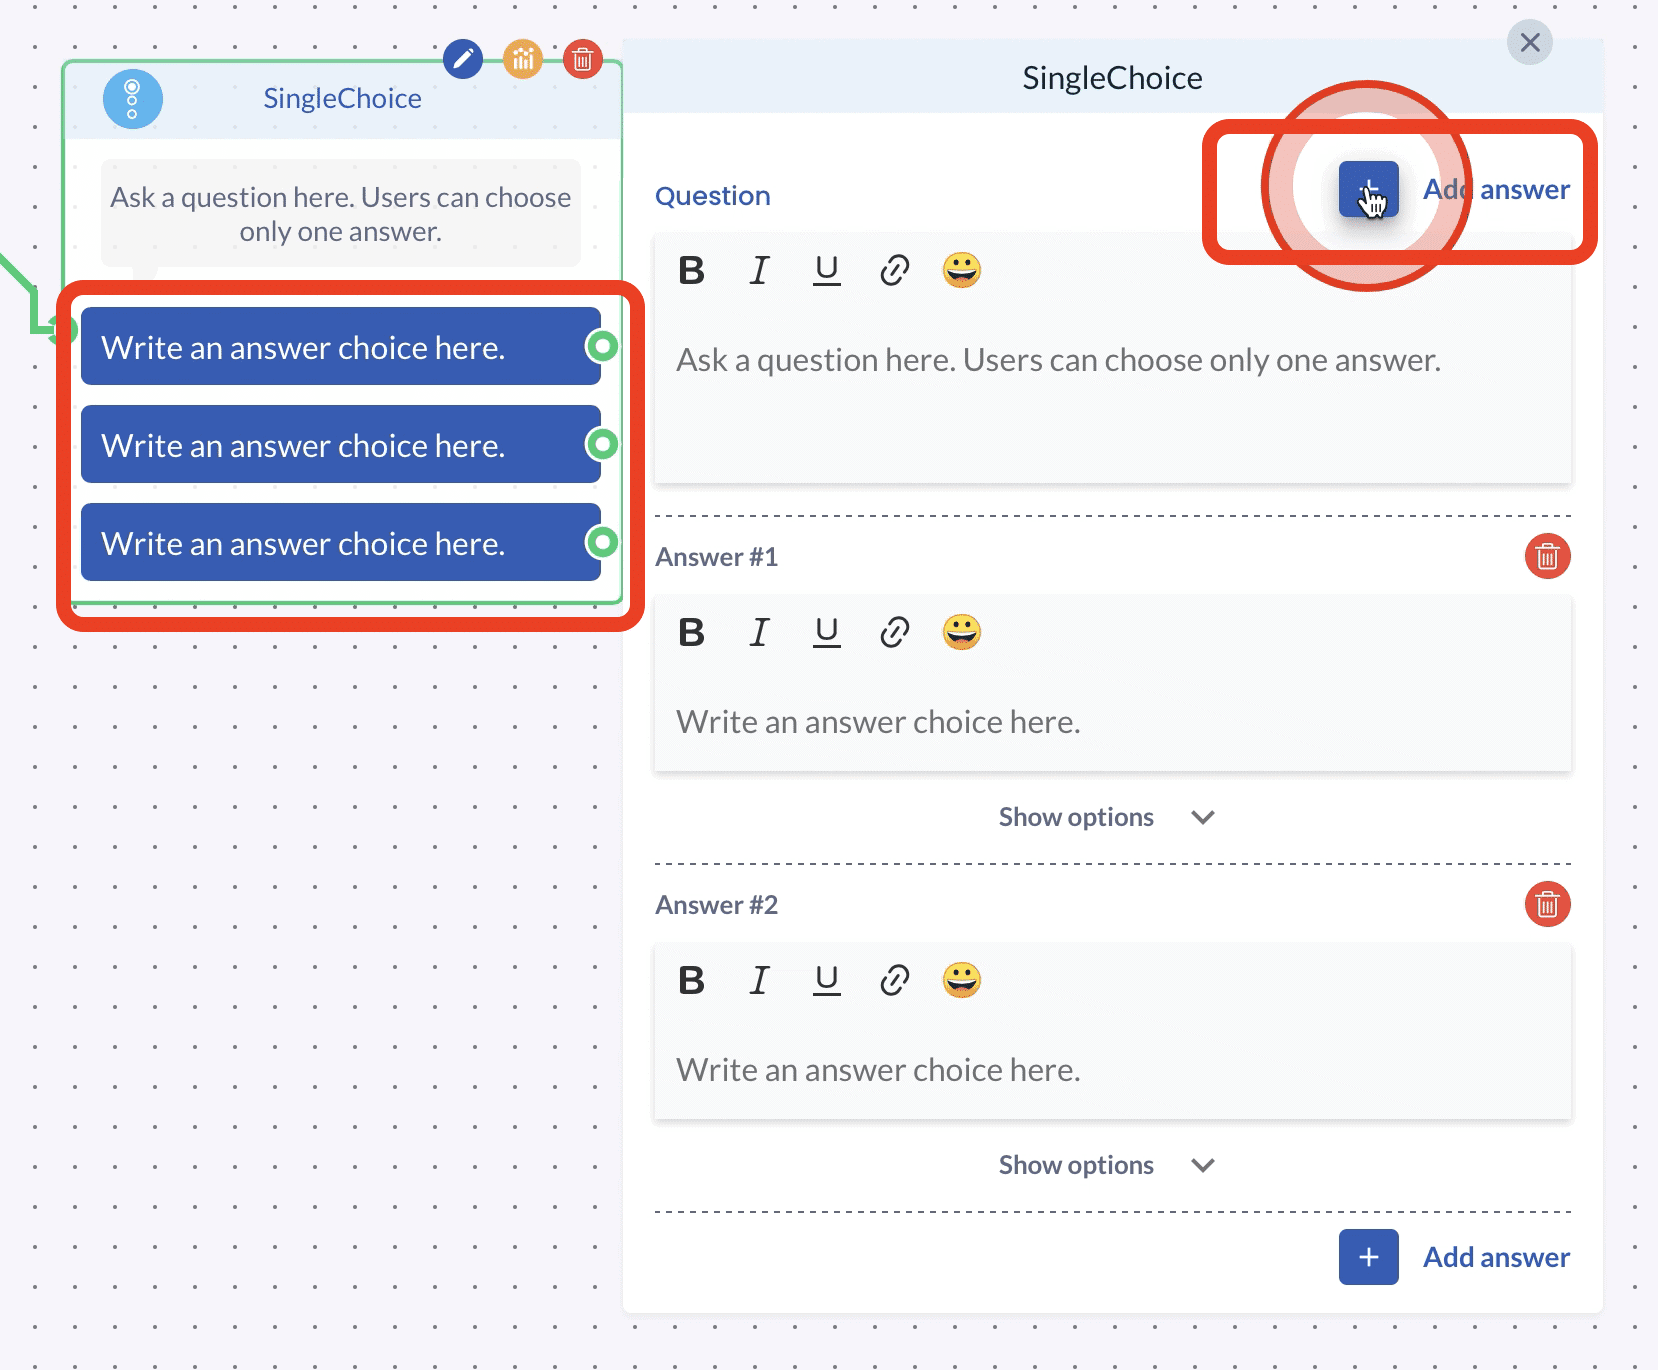Toggle italic in the Question editor
Screen dimensions: 1658x1370
pos(759,270)
